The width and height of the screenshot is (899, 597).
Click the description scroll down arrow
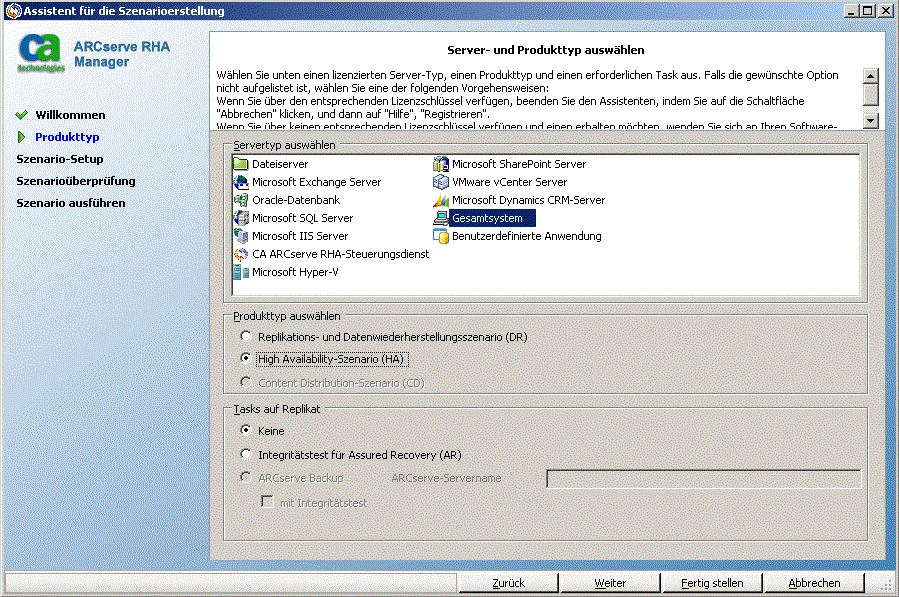pos(870,120)
